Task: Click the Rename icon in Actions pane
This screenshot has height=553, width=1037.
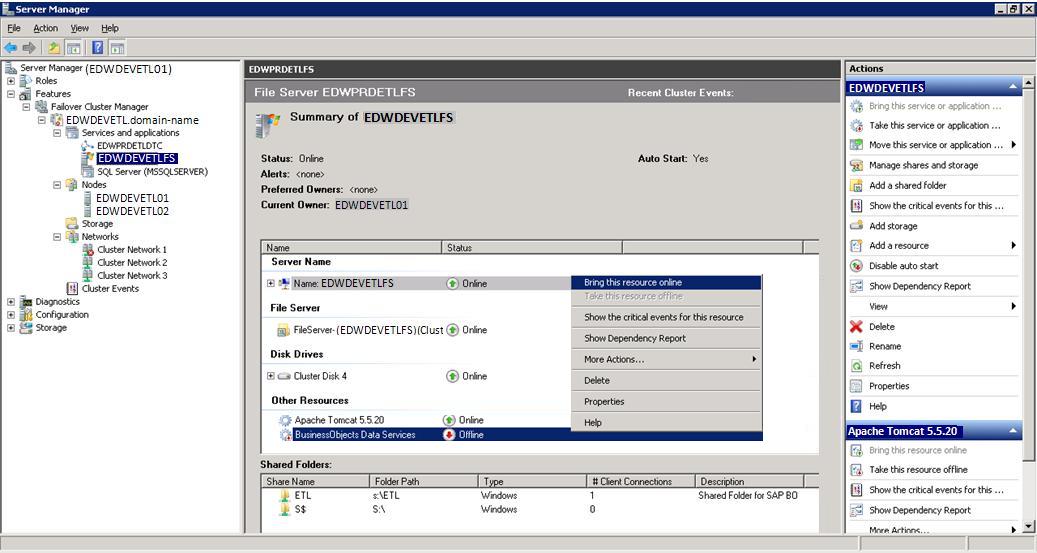Action: click(x=856, y=346)
